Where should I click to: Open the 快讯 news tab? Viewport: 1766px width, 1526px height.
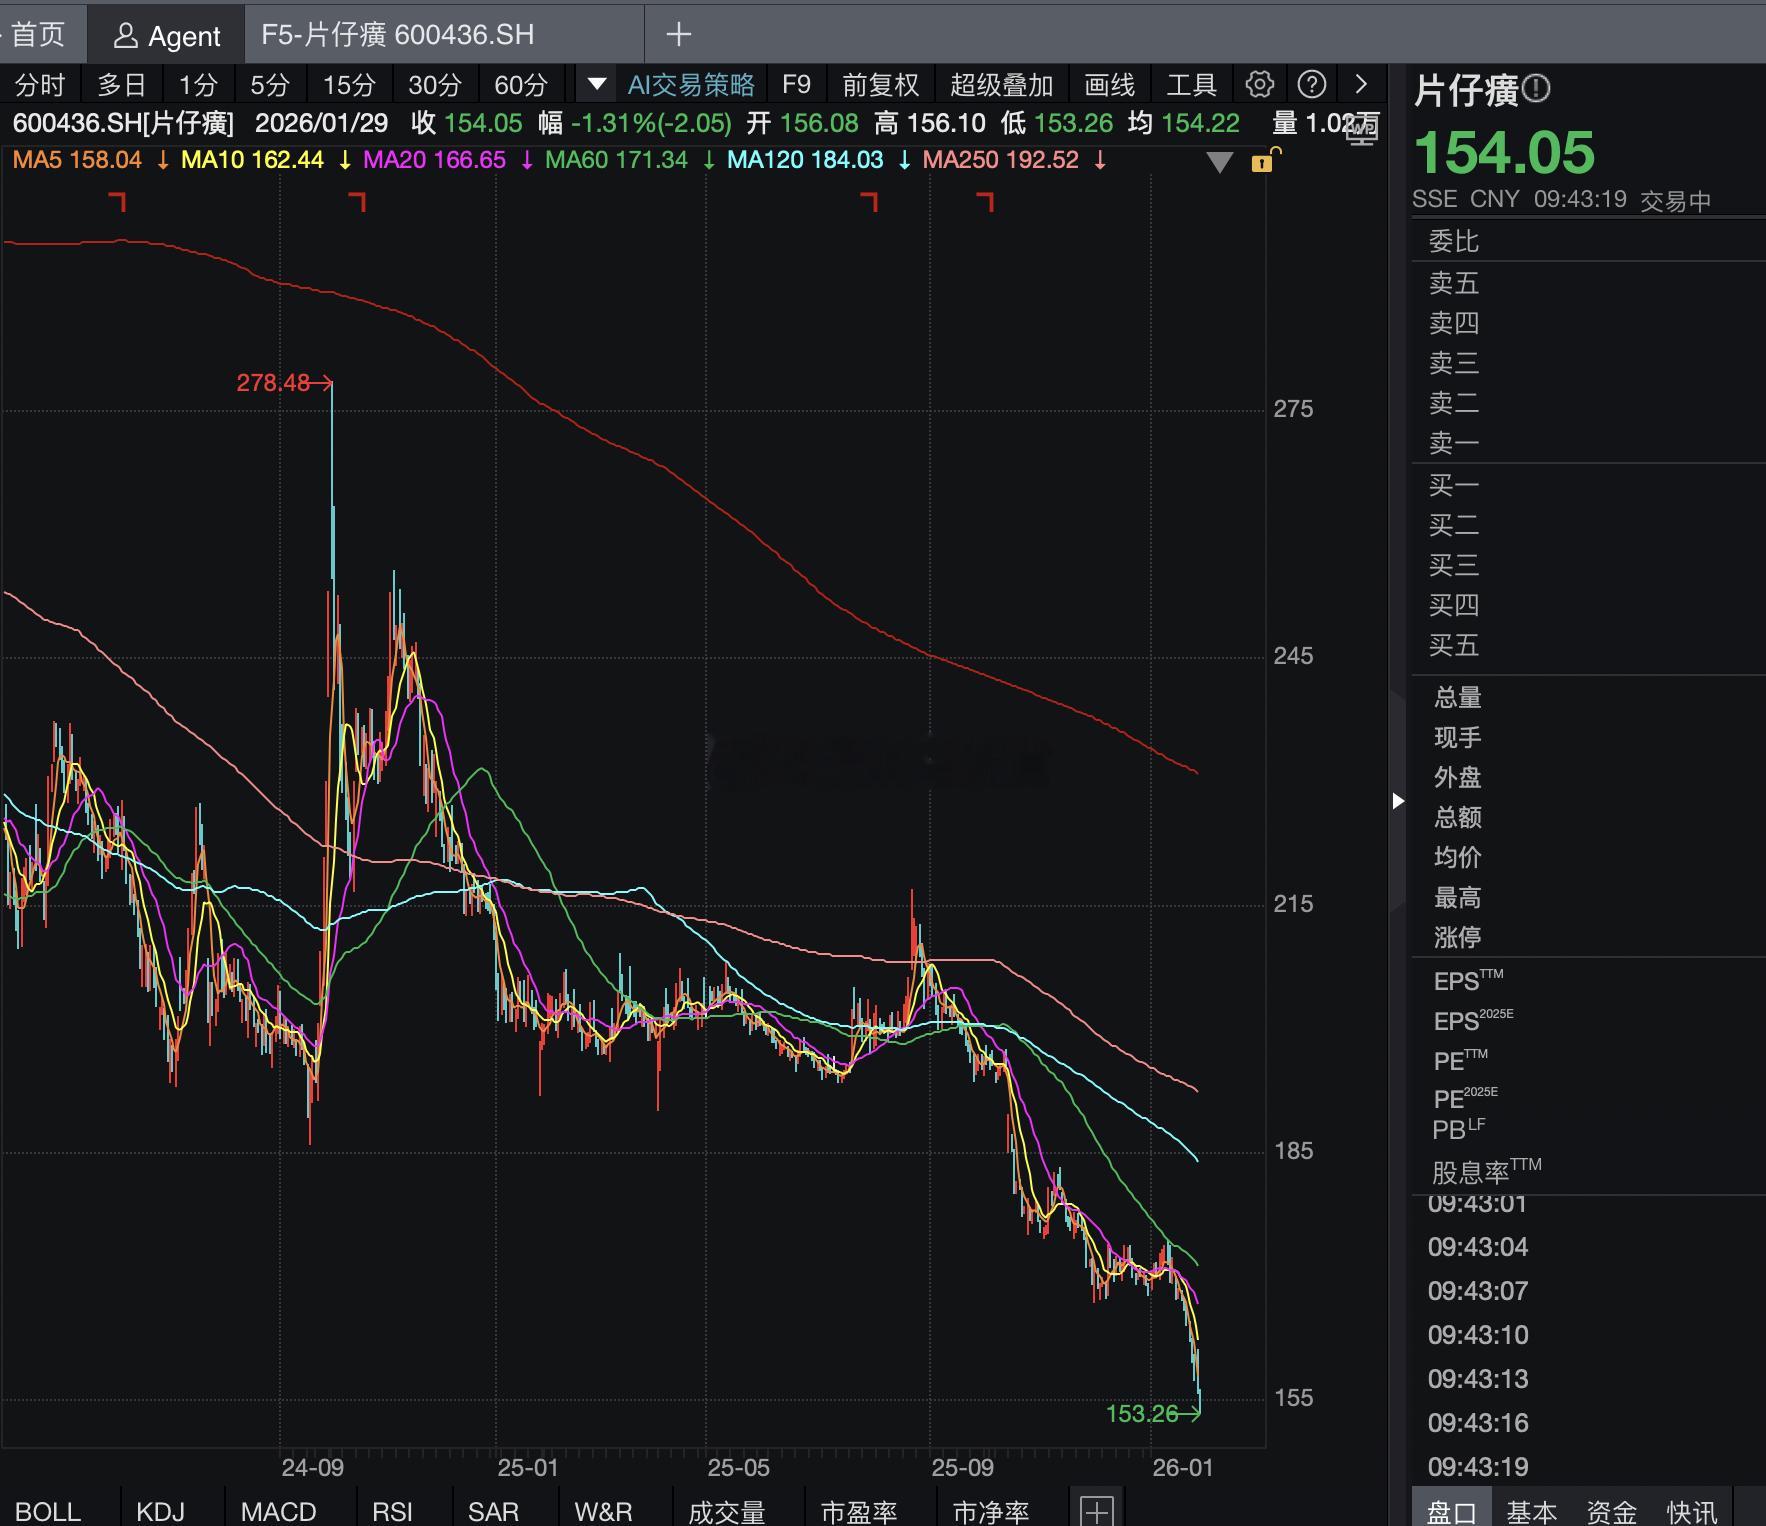tap(1692, 1511)
